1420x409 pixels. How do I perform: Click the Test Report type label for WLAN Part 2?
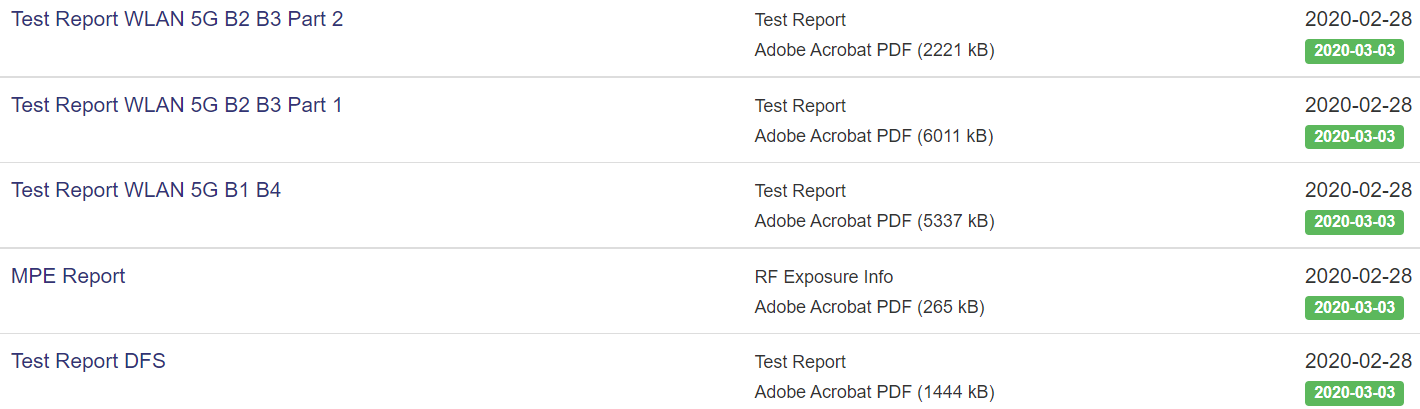pos(800,20)
